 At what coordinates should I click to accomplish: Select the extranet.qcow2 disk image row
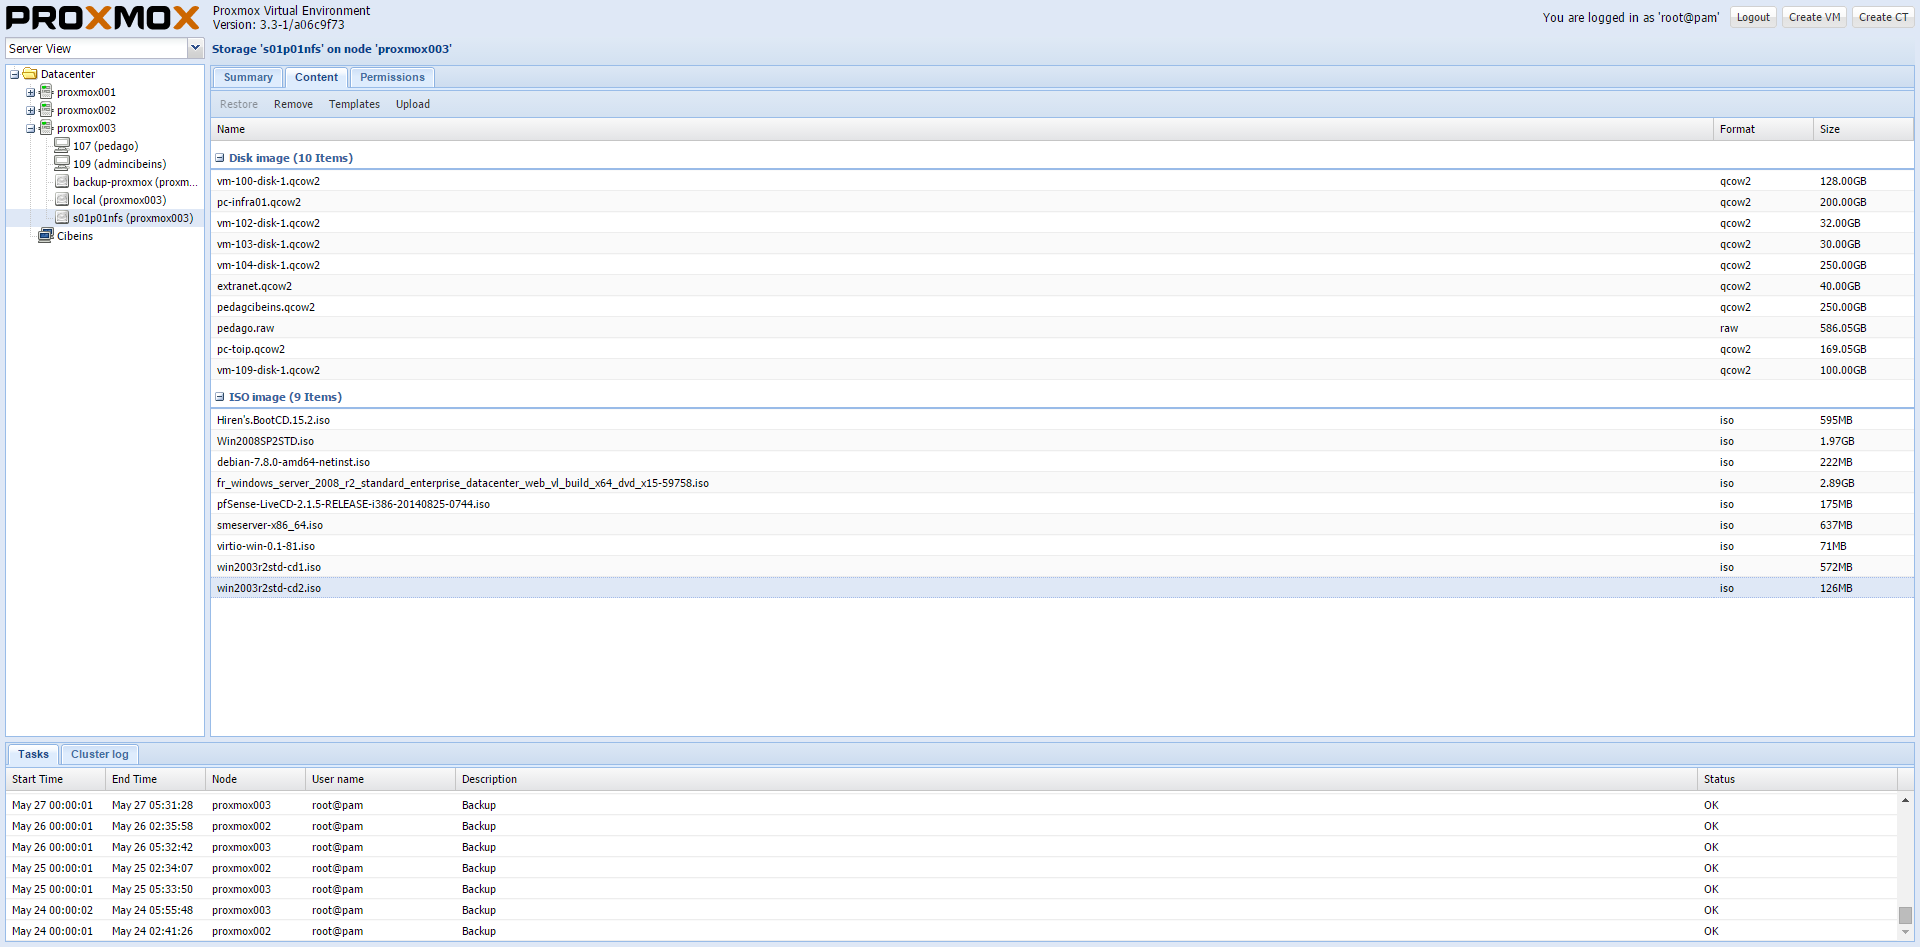pyautogui.click(x=1062, y=286)
